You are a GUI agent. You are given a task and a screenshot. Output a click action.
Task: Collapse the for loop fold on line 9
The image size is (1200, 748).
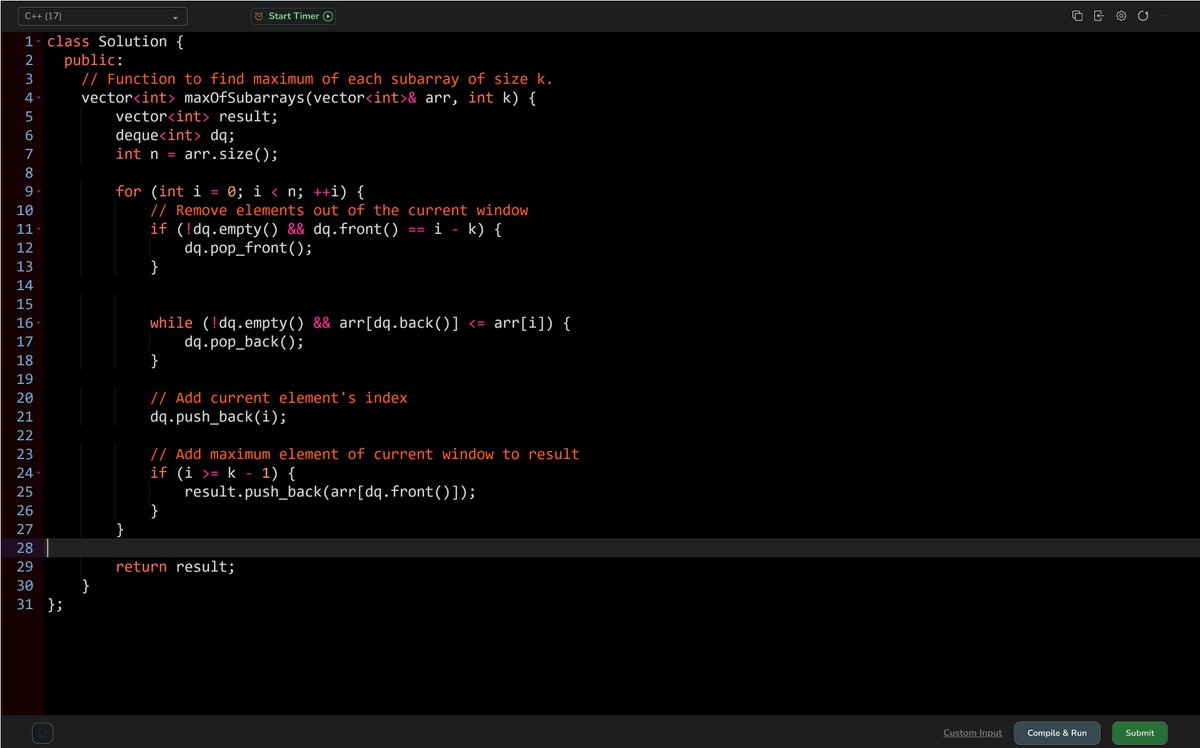coord(38,192)
